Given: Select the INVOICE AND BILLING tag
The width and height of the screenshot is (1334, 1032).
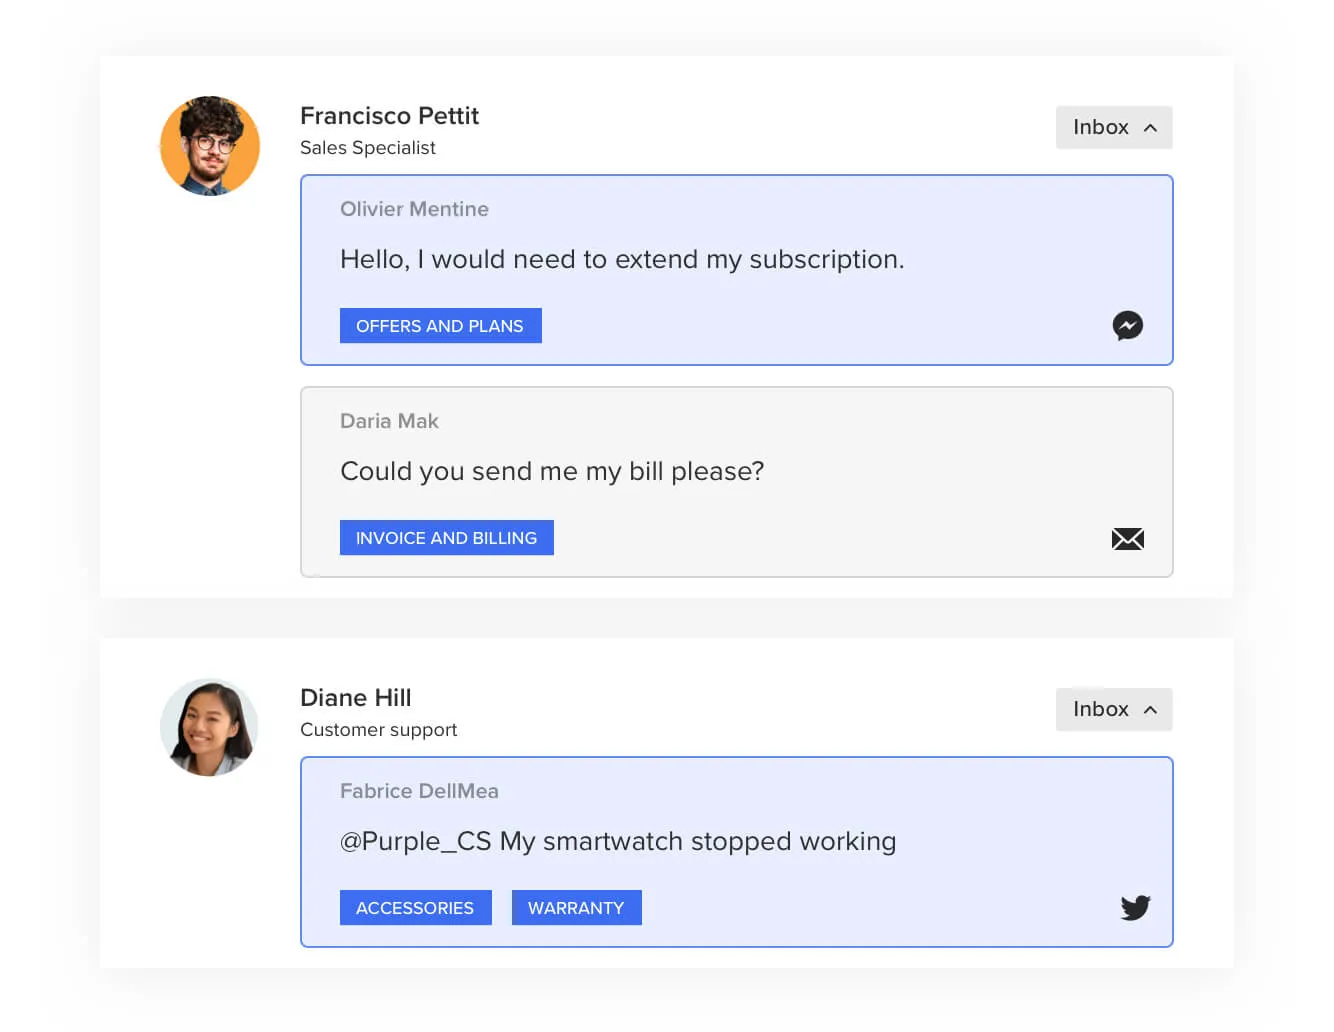Looking at the screenshot, I should (x=446, y=538).
